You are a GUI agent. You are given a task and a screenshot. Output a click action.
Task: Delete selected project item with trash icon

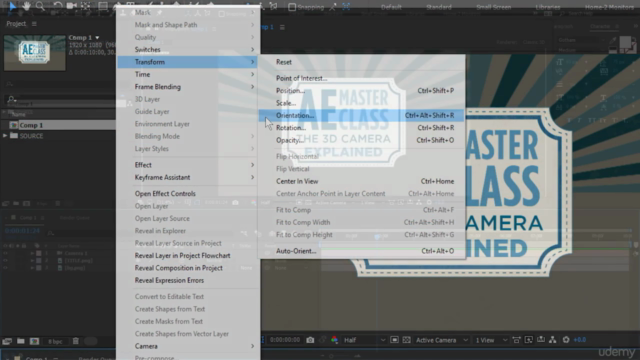(x=76, y=341)
